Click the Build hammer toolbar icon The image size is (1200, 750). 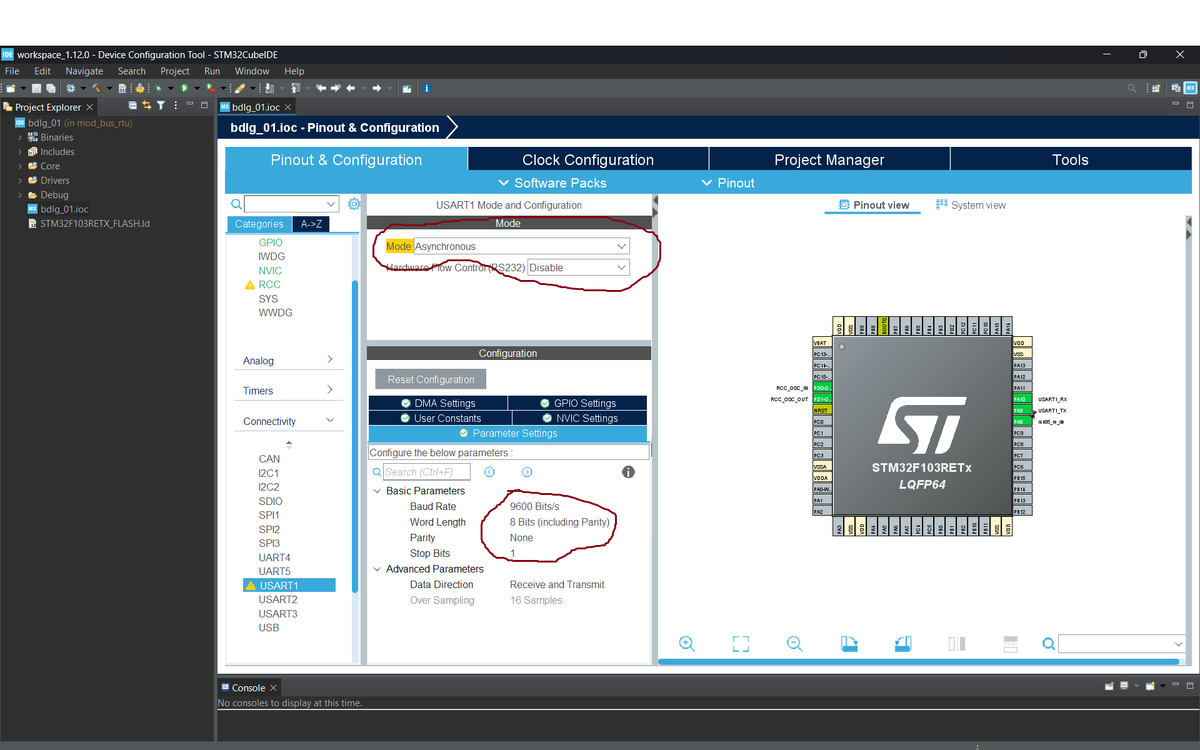[97, 88]
